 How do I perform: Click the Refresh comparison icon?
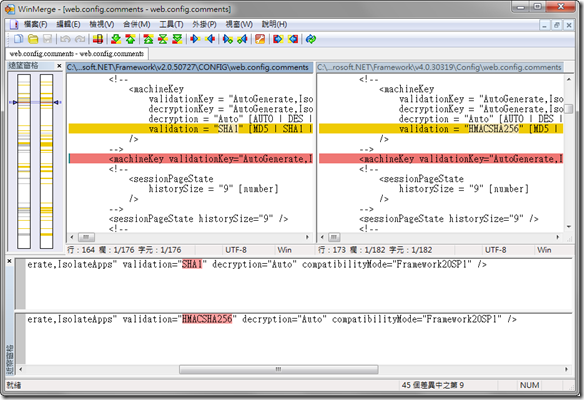(x=311, y=39)
